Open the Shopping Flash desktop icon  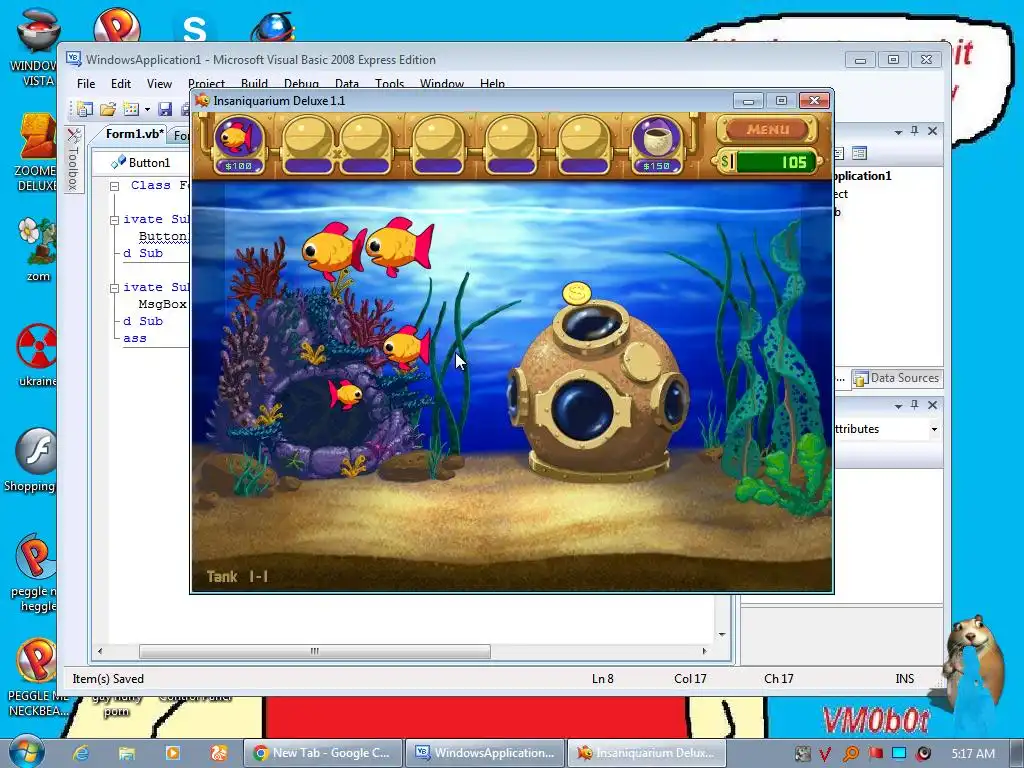pyautogui.click(x=31, y=459)
